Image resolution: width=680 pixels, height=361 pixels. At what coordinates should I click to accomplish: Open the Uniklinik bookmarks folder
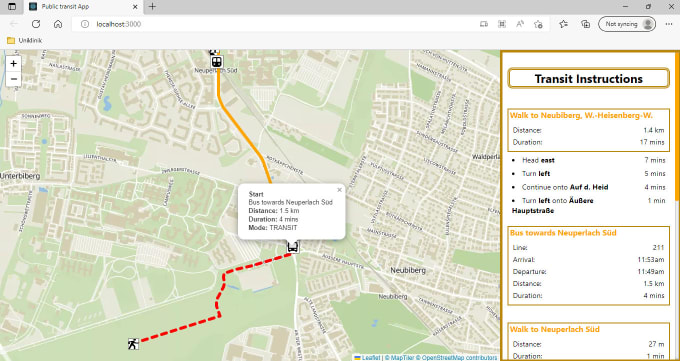[25, 40]
